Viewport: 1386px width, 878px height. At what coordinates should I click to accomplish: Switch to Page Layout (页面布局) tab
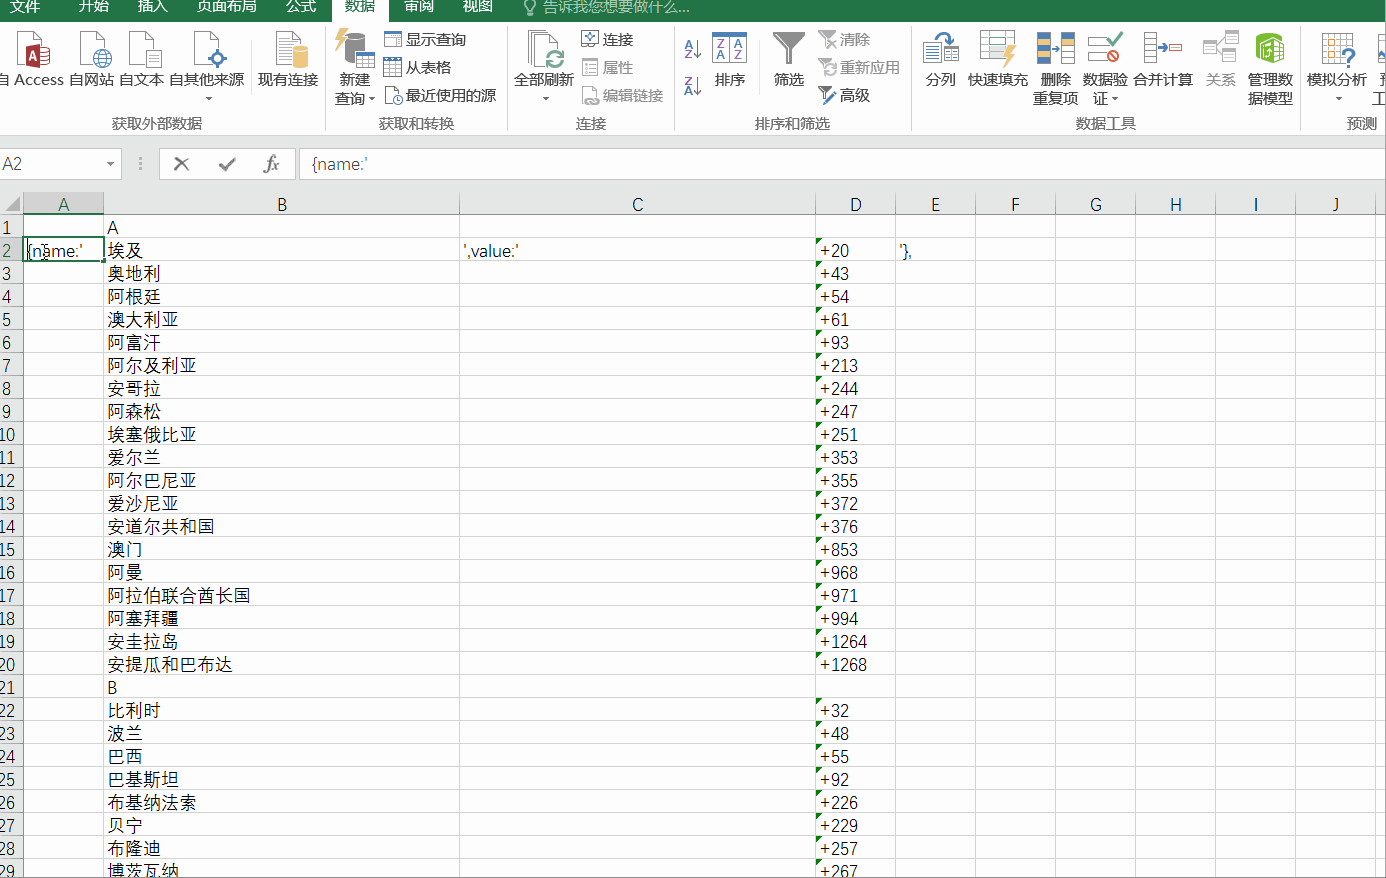coord(226,6)
